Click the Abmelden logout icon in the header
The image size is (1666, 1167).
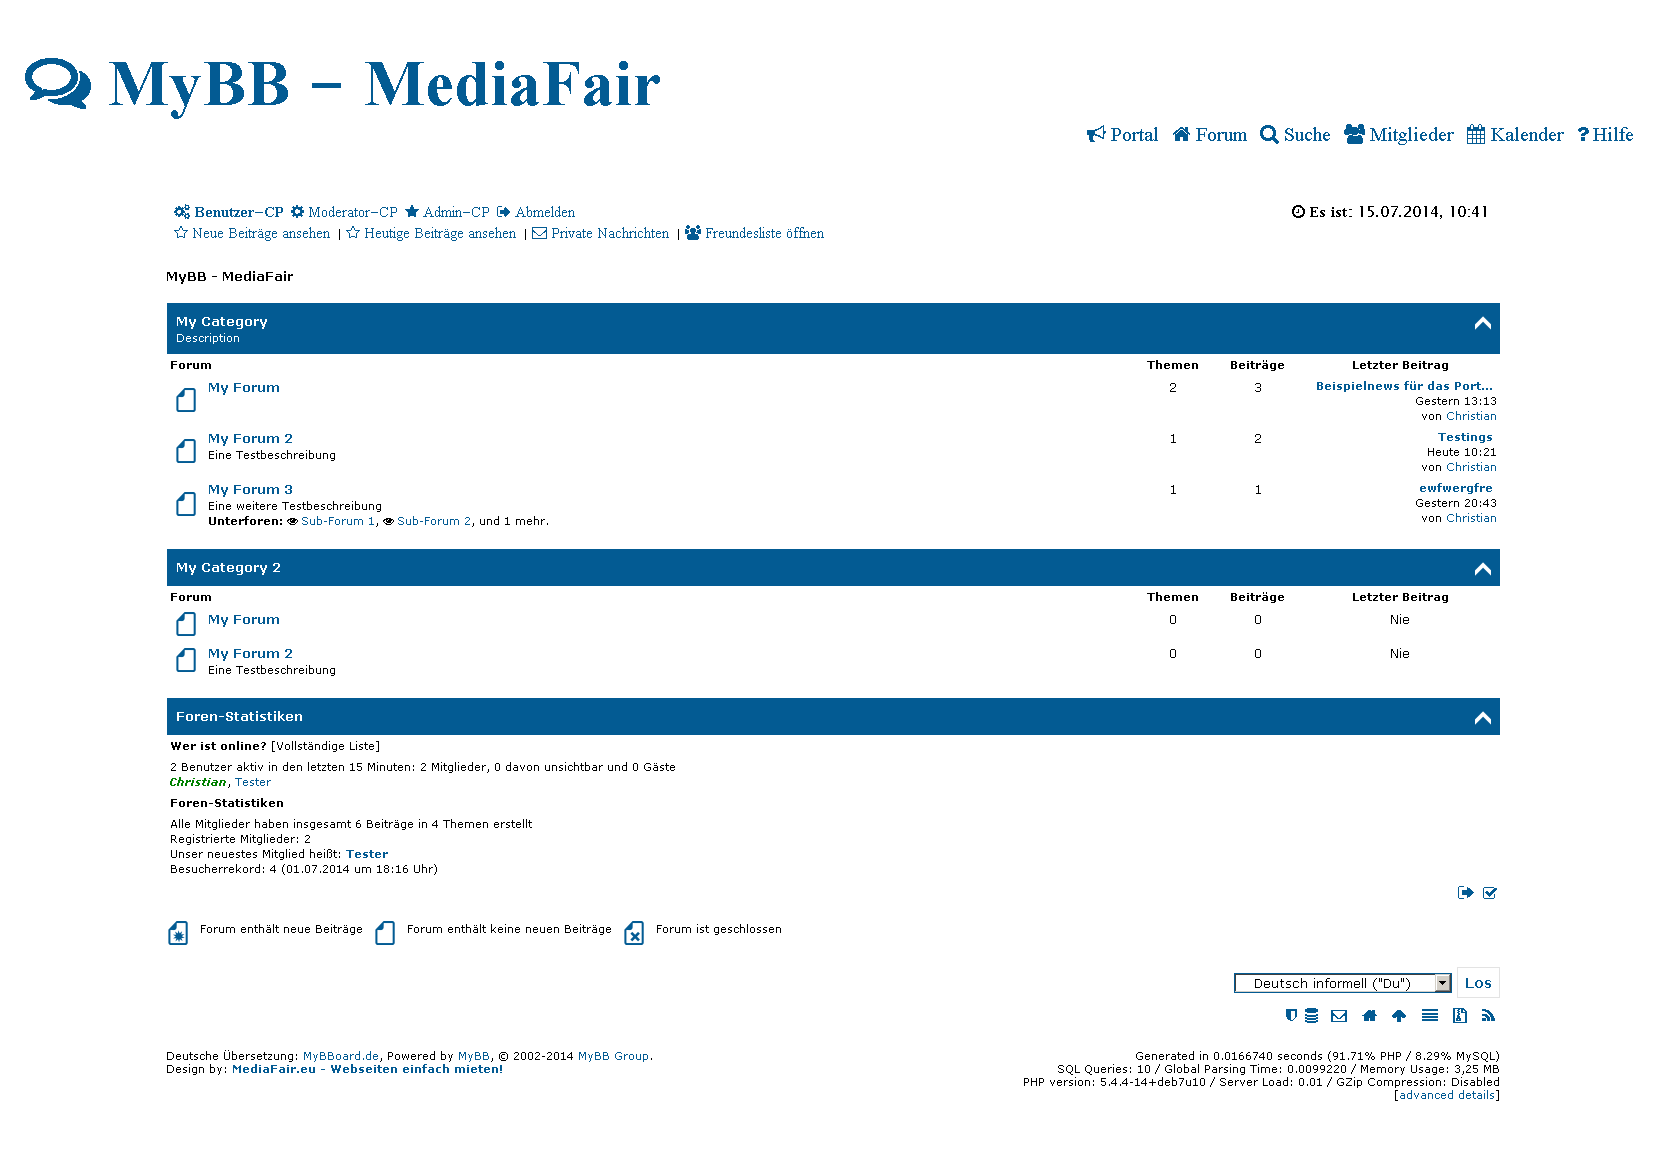pyautogui.click(x=504, y=212)
